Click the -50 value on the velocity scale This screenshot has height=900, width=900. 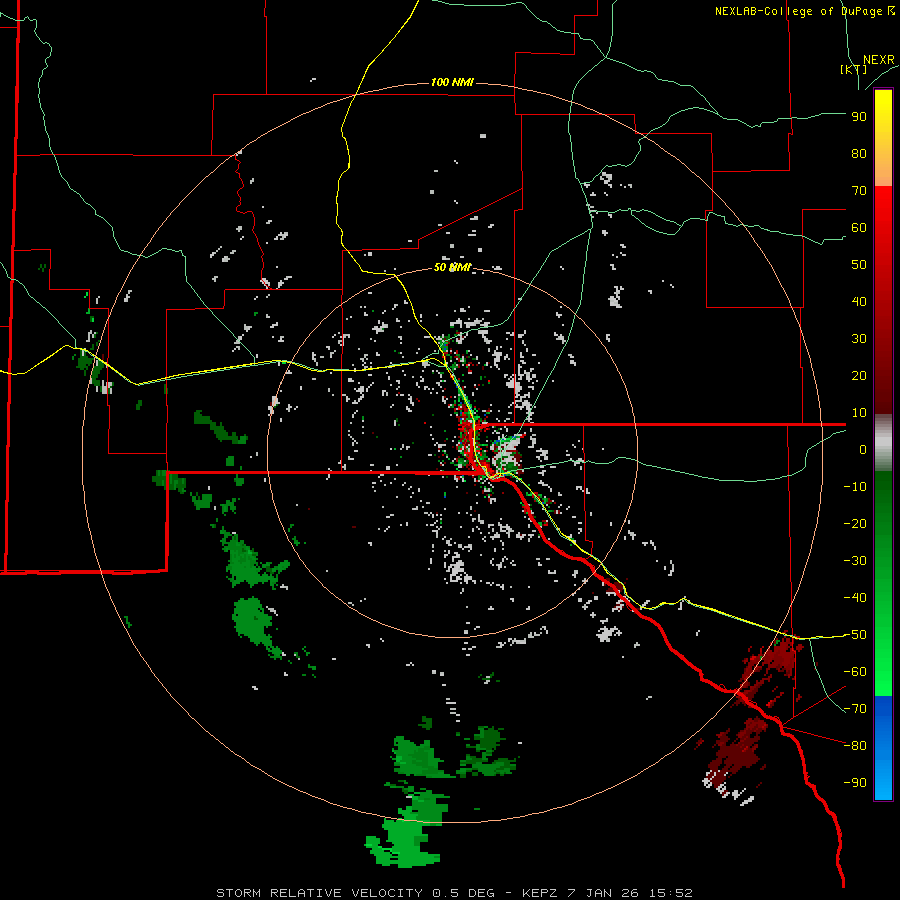click(x=855, y=635)
